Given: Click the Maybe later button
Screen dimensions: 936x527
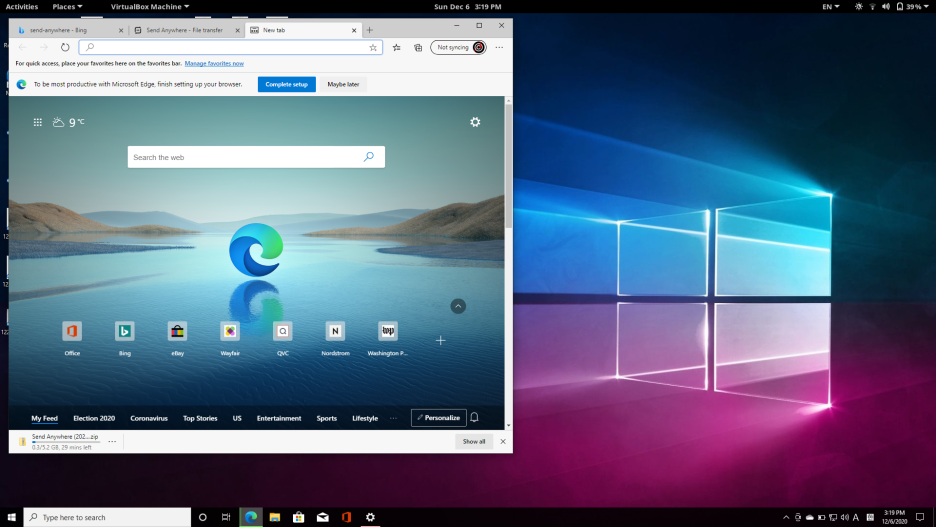Looking at the screenshot, I should tap(343, 84).
